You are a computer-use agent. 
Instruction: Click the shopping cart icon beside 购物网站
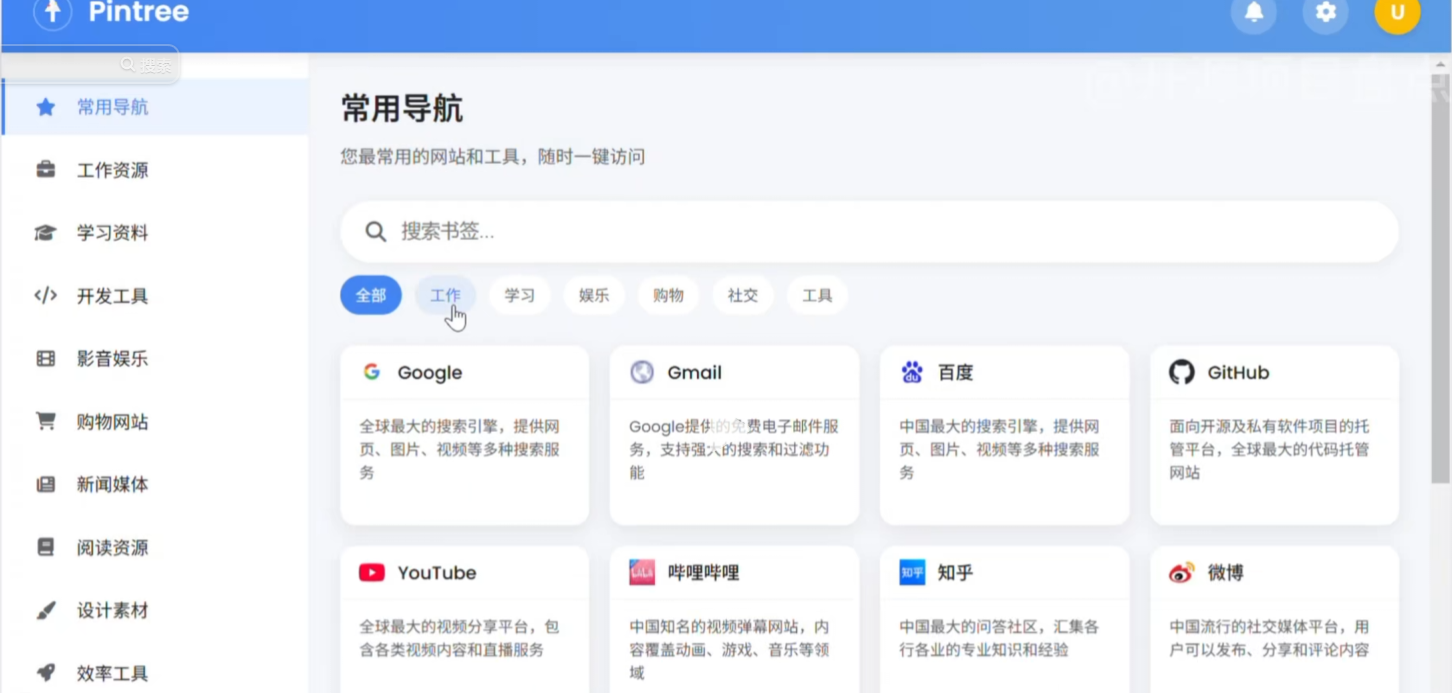click(45, 421)
